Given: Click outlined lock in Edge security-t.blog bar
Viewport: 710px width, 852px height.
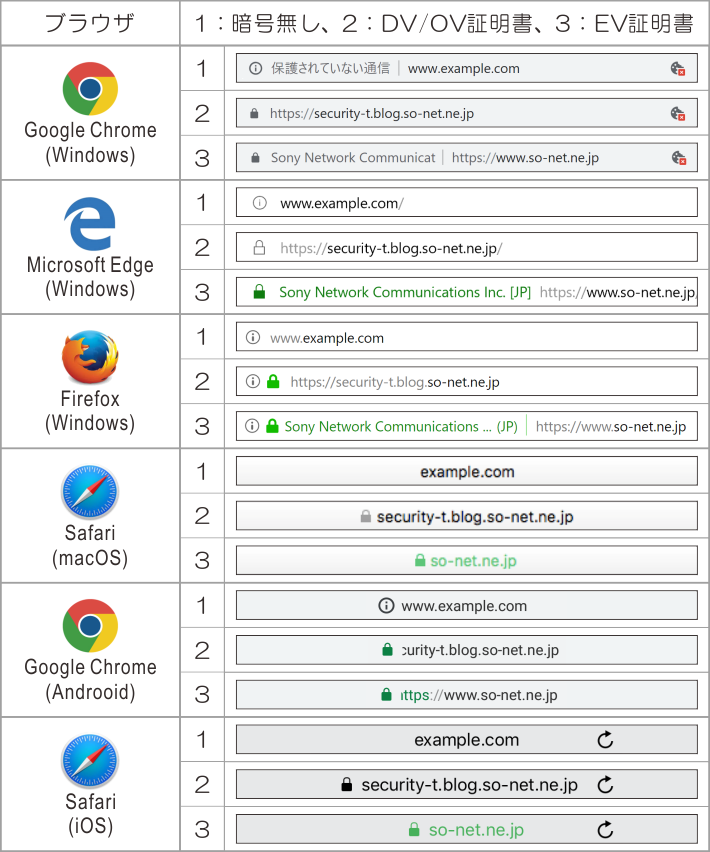Looking at the screenshot, I should [x=259, y=248].
